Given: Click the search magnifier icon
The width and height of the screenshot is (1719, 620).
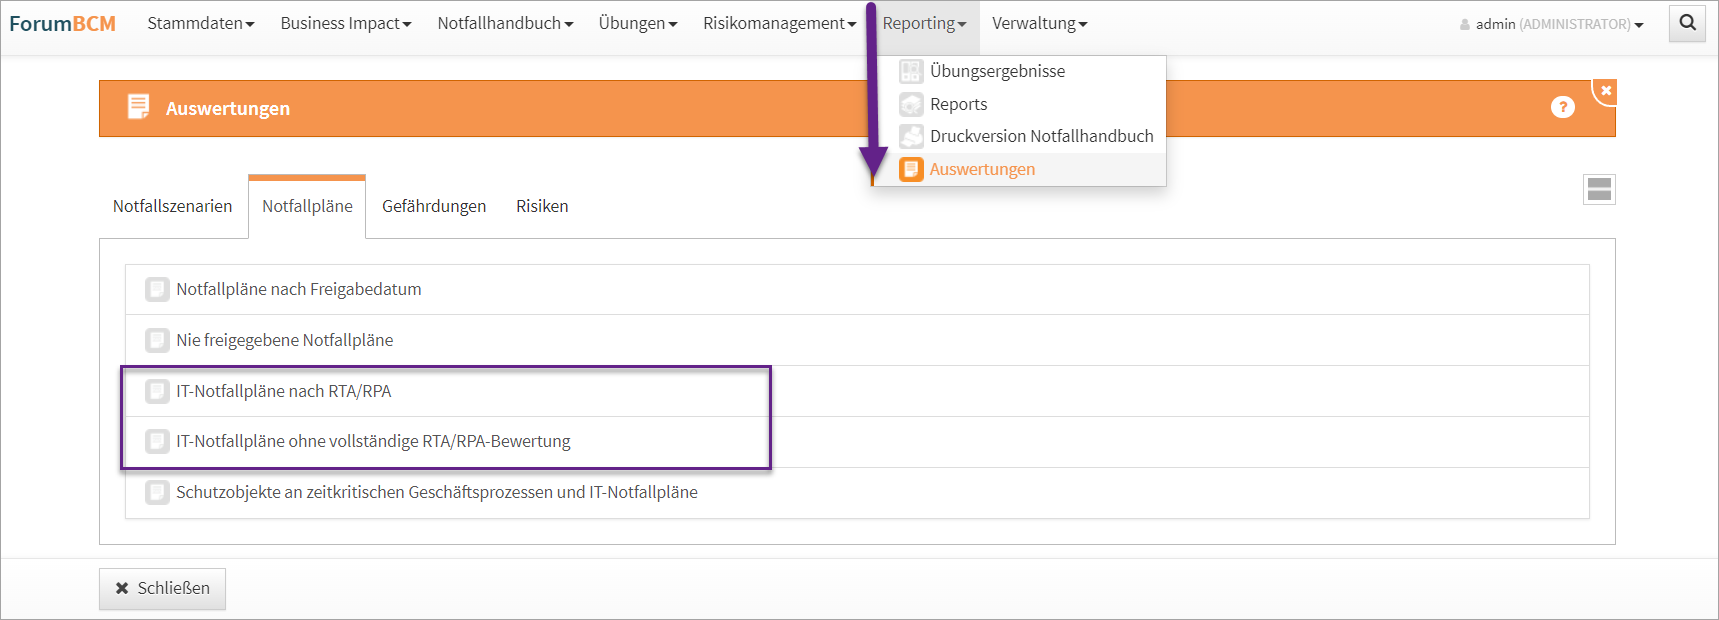Looking at the screenshot, I should click(x=1687, y=23).
